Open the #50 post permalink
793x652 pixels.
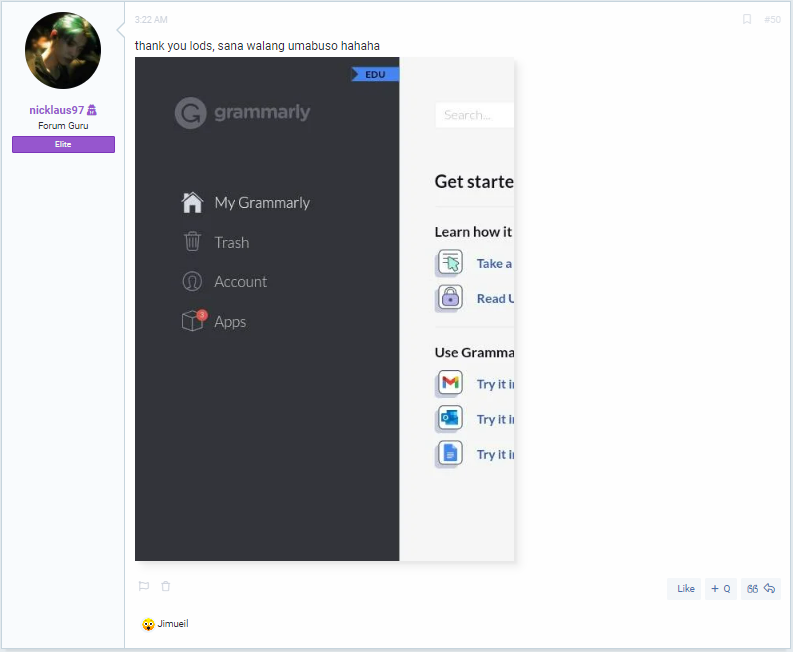pyautogui.click(x=772, y=19)
